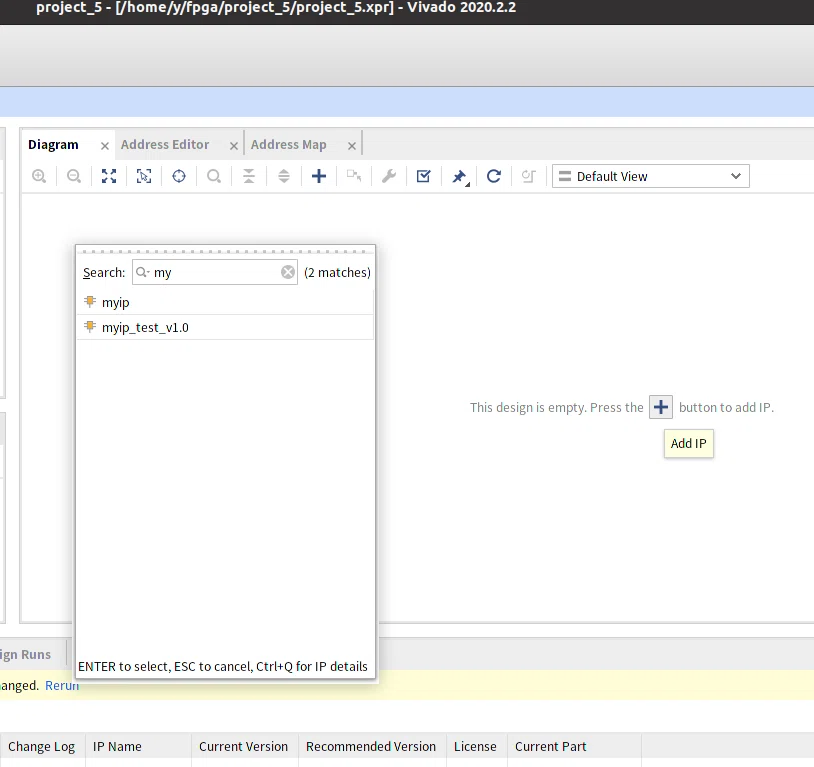The width and height of the screenshot is (814, 767).
Task: Select myip from the search results
Action: tap(225, 302)
